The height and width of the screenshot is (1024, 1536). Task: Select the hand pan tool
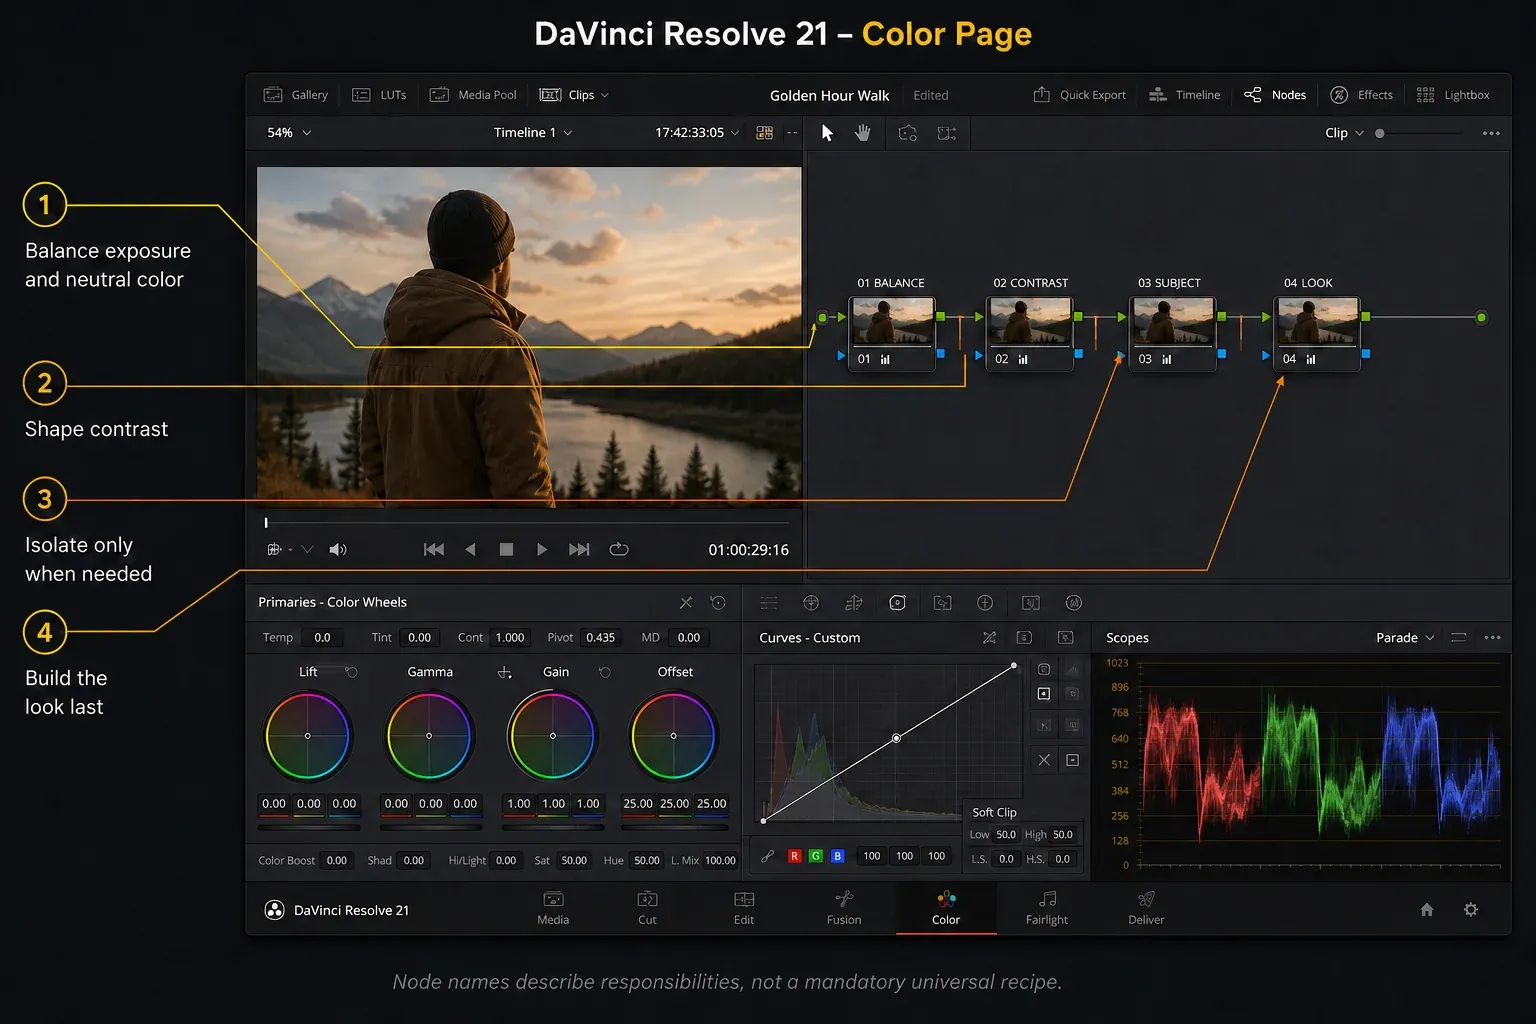[862, 133]
